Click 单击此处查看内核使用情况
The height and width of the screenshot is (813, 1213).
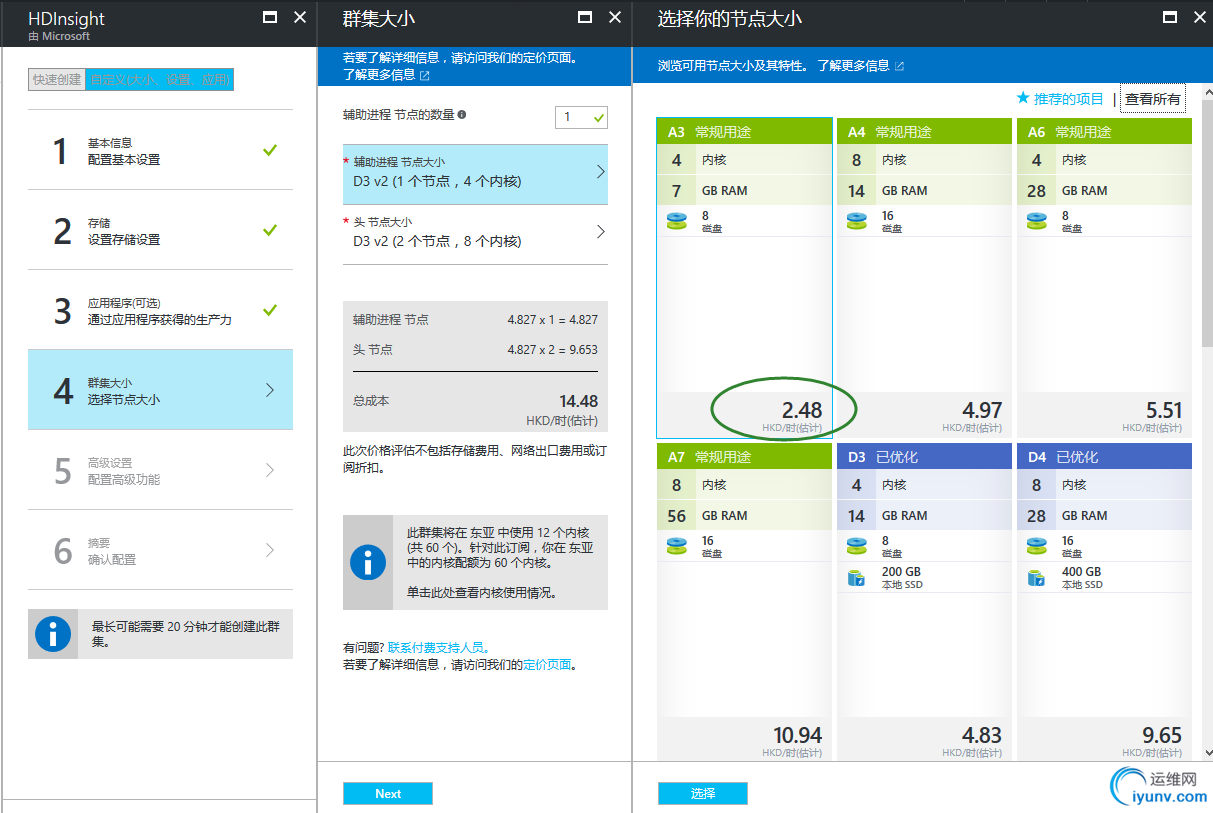(481, 593)
